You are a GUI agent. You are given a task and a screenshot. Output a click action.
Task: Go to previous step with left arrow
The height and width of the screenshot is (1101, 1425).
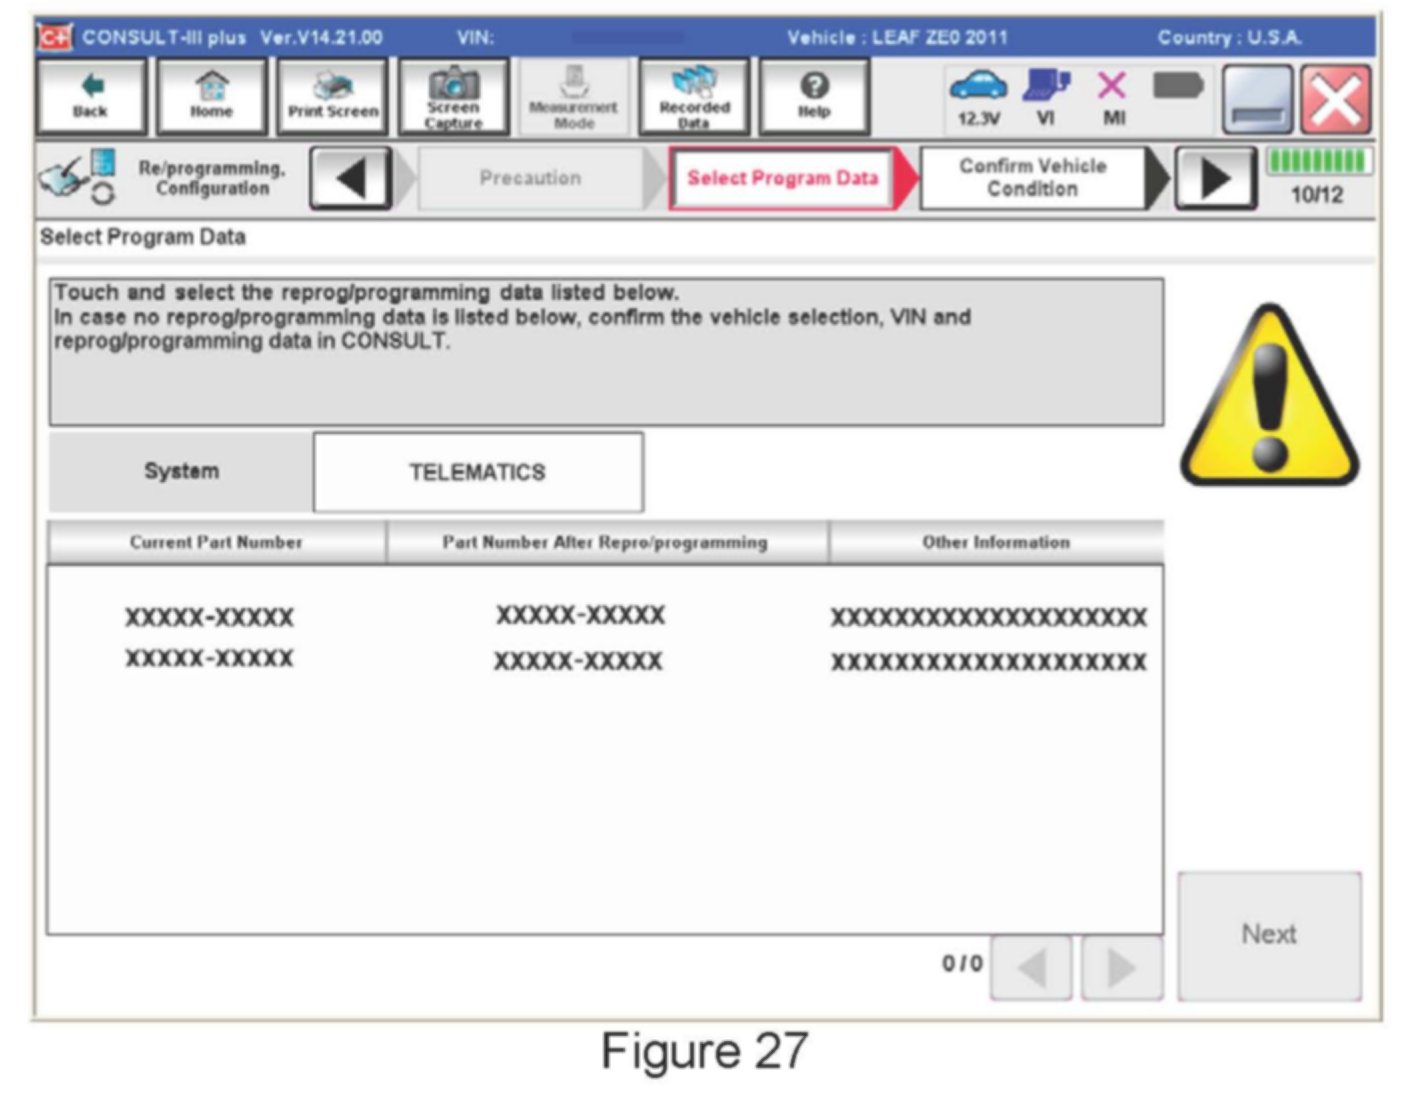tap(350, 178)
